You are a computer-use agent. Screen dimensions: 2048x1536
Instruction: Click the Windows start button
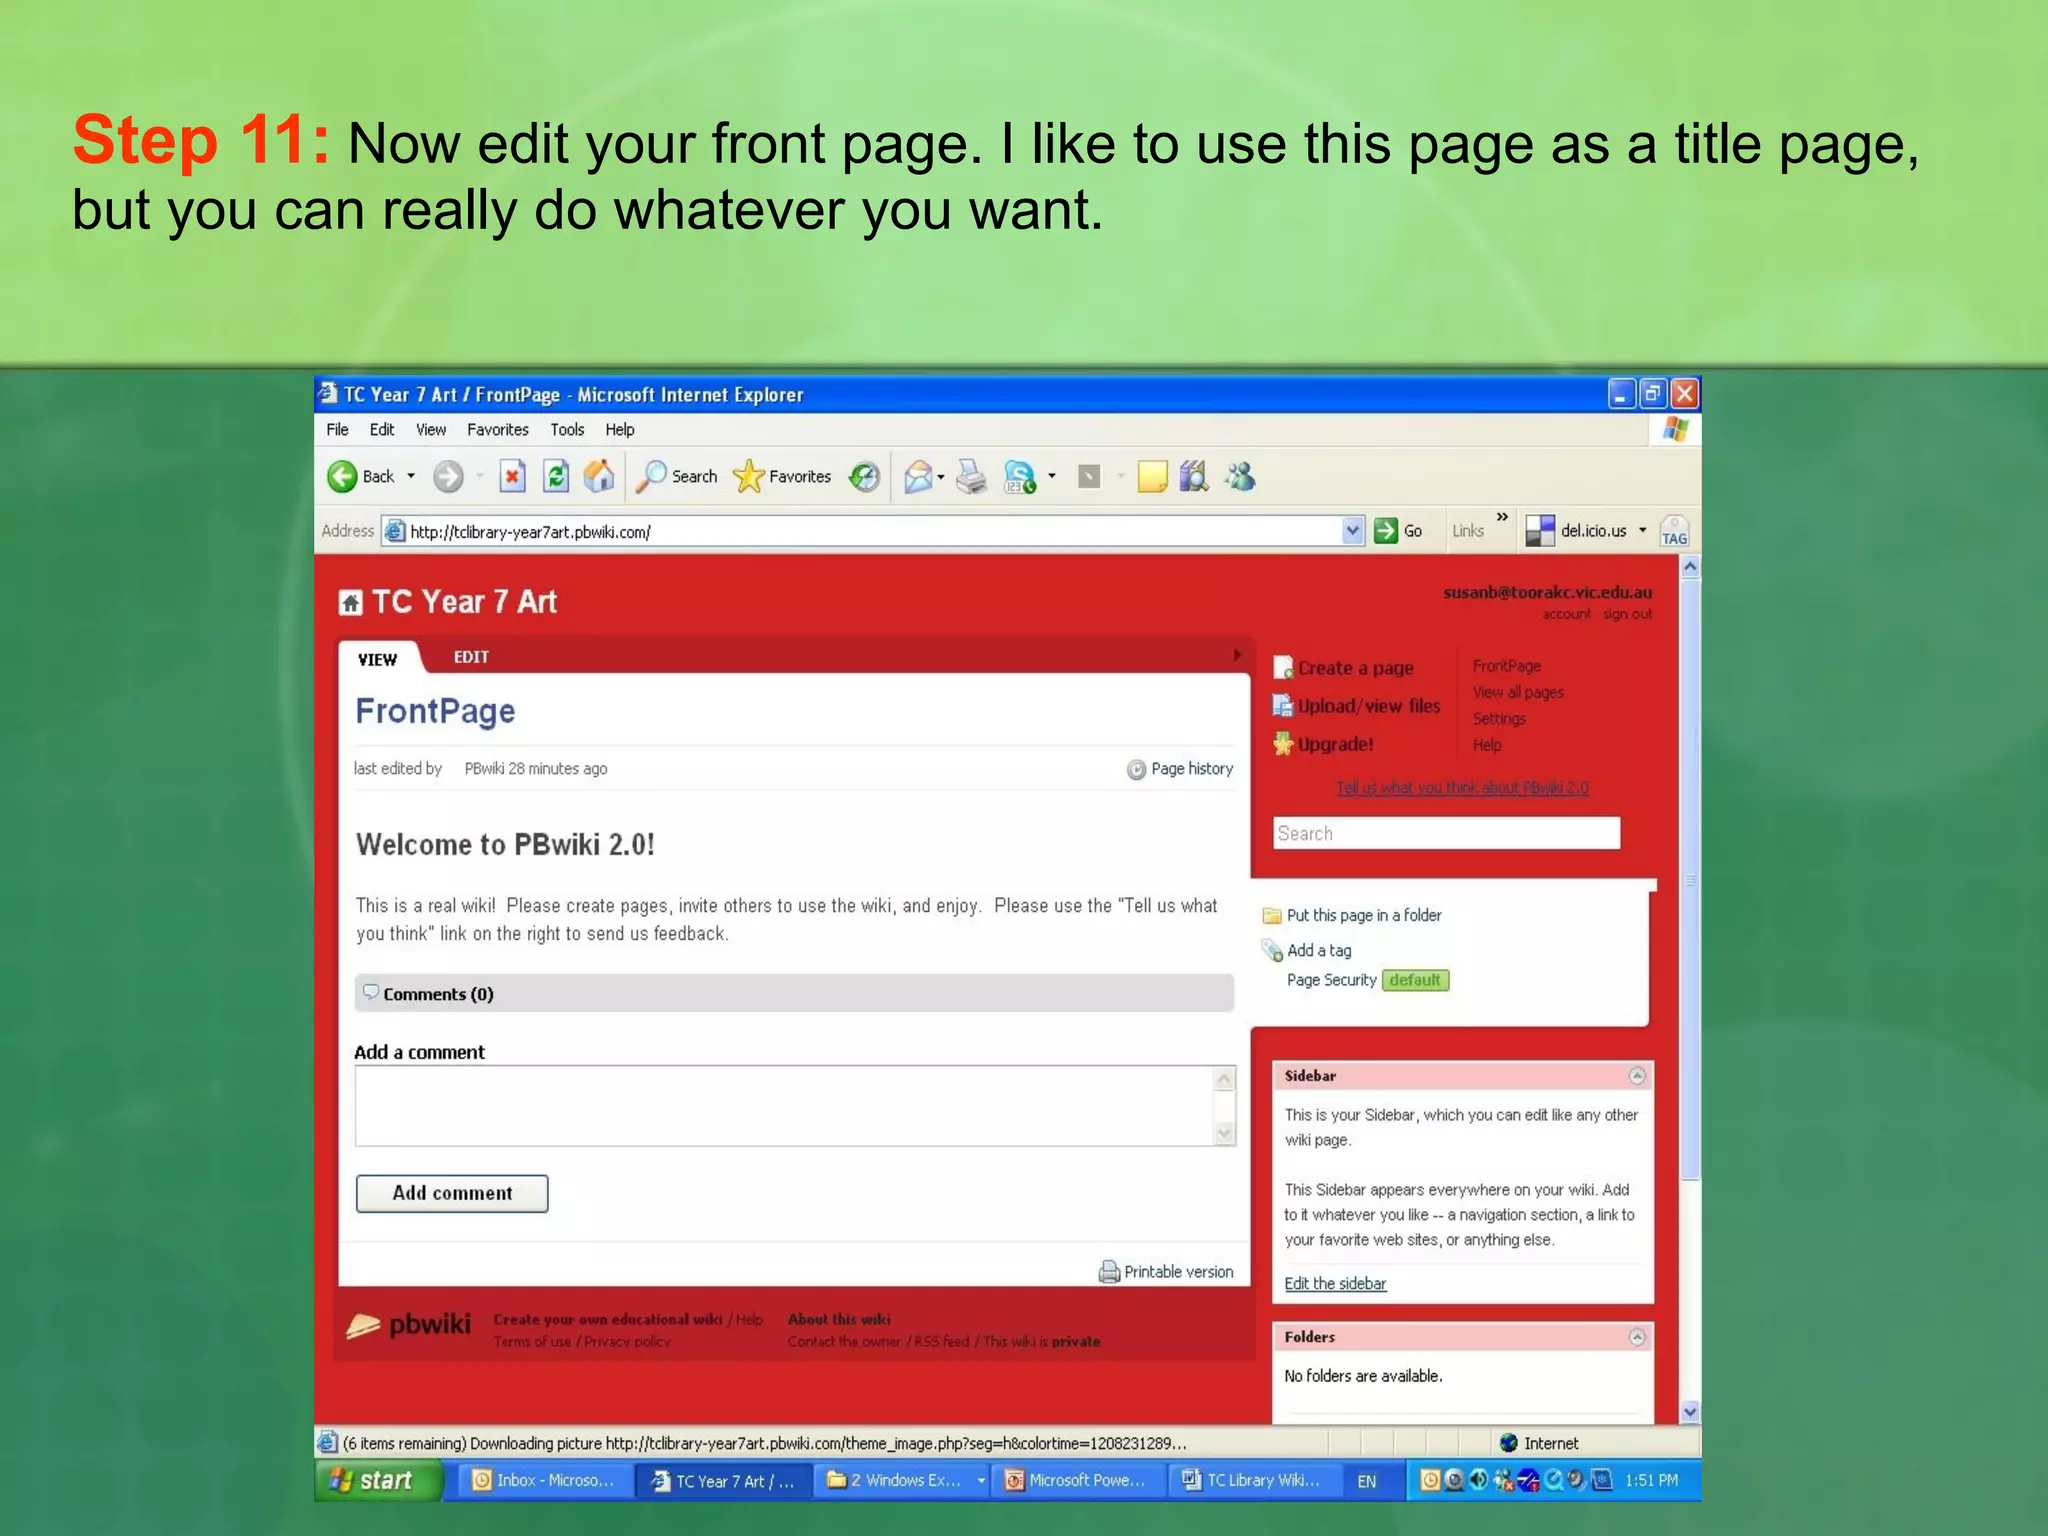[378, 1481]
